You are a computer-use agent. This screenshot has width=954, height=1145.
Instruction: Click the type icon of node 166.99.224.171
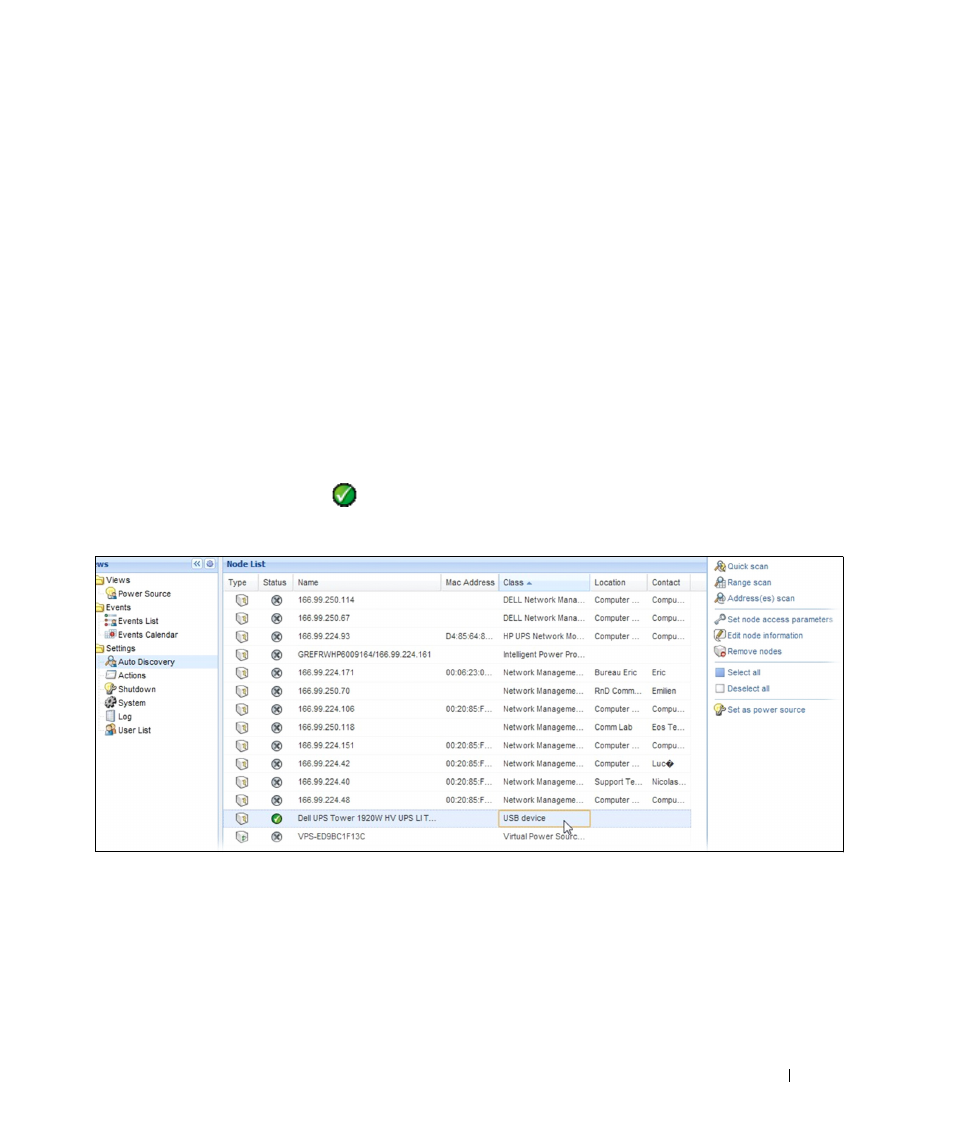click(x=242, y=673)
